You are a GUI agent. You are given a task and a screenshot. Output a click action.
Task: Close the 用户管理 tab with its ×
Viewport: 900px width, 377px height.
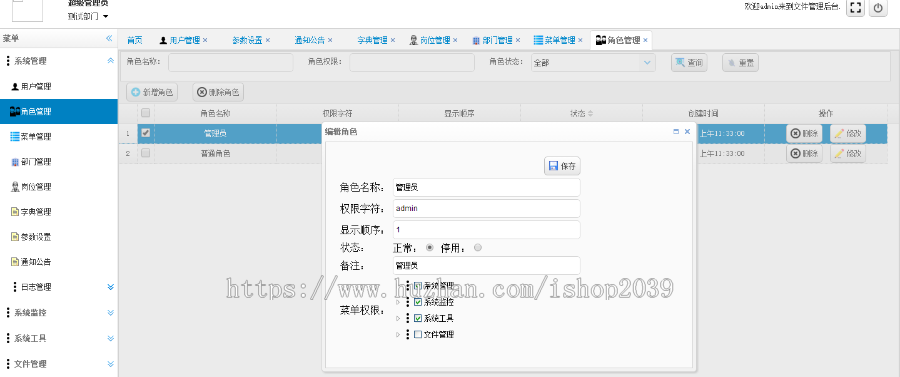(205, 40)
